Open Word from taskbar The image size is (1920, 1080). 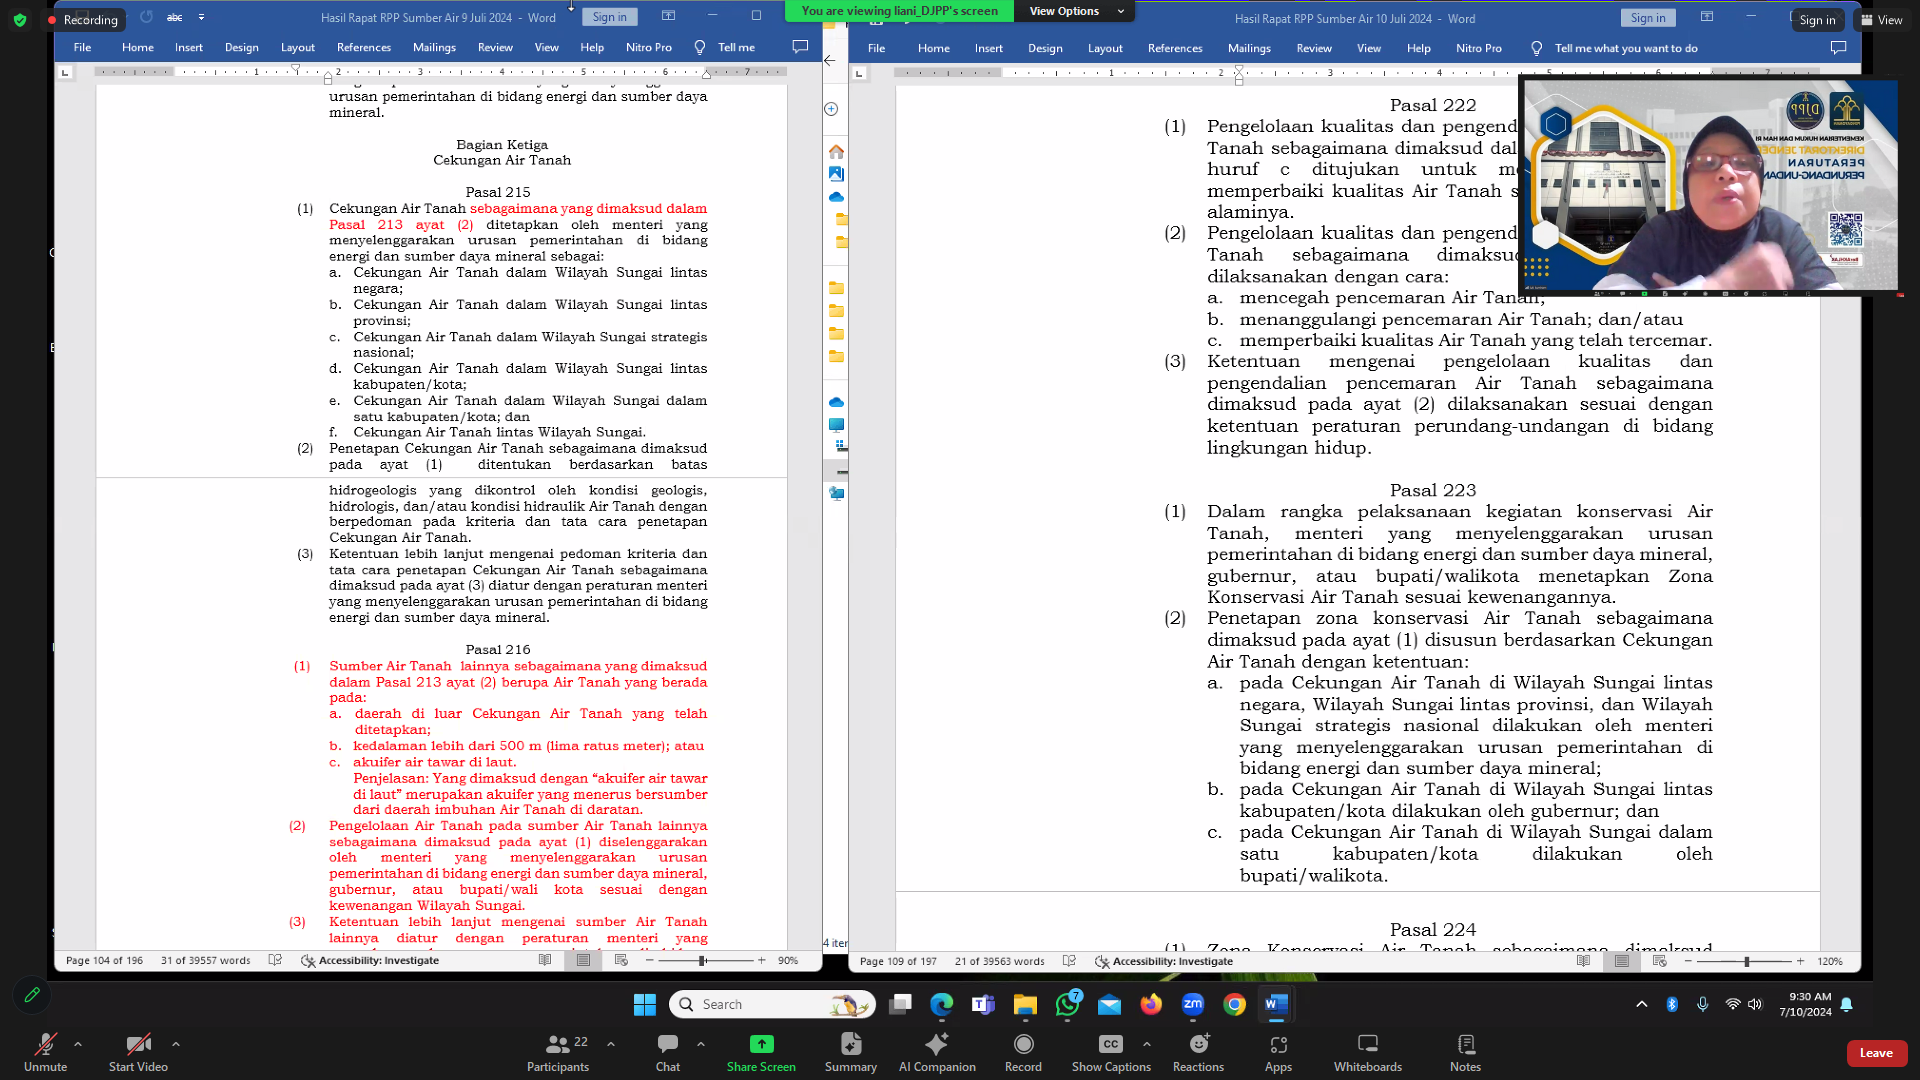pyautogui.click(x=1276, y=1004)
